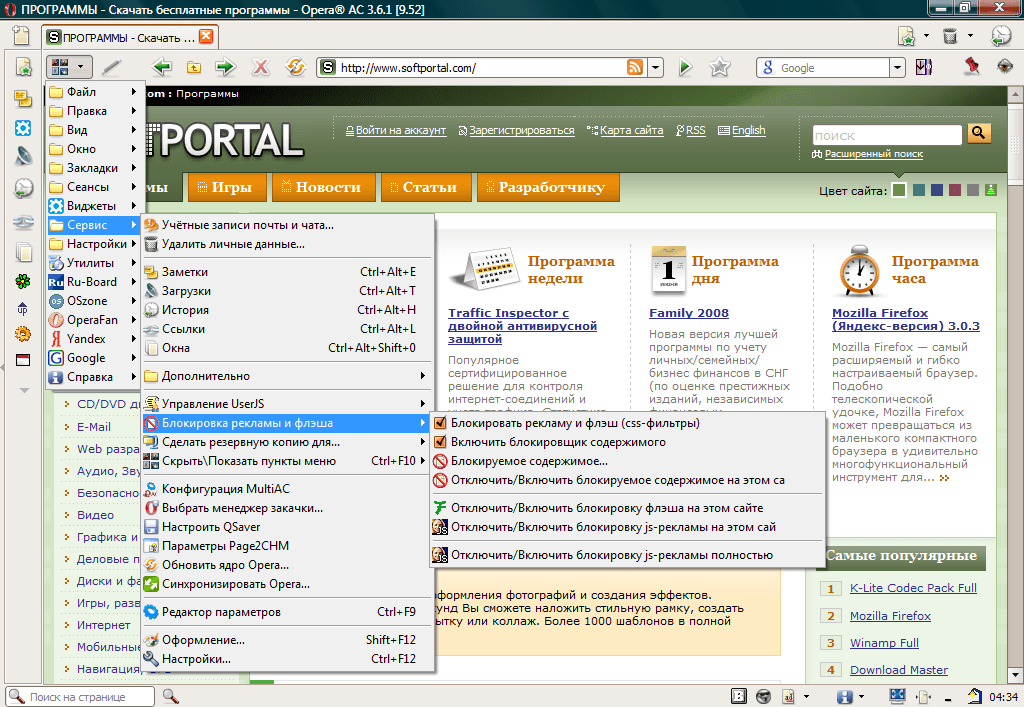Viewport: 1024px width, 707px height.
Task: Select the blue site color swatch
Action: point(937,190)
